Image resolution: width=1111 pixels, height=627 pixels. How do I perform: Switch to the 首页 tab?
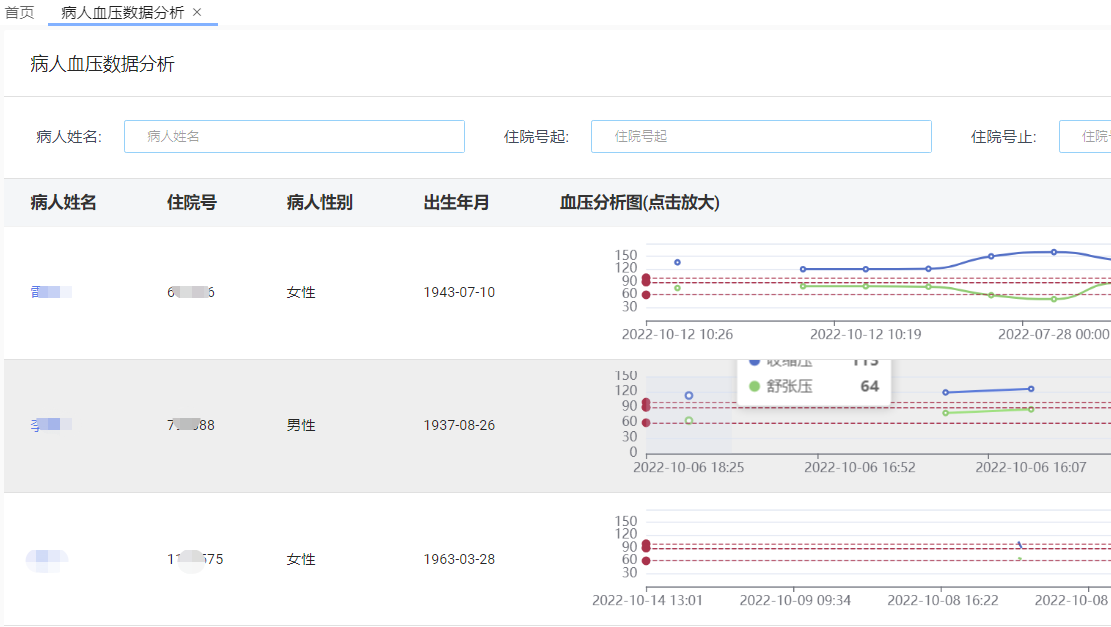20,12
